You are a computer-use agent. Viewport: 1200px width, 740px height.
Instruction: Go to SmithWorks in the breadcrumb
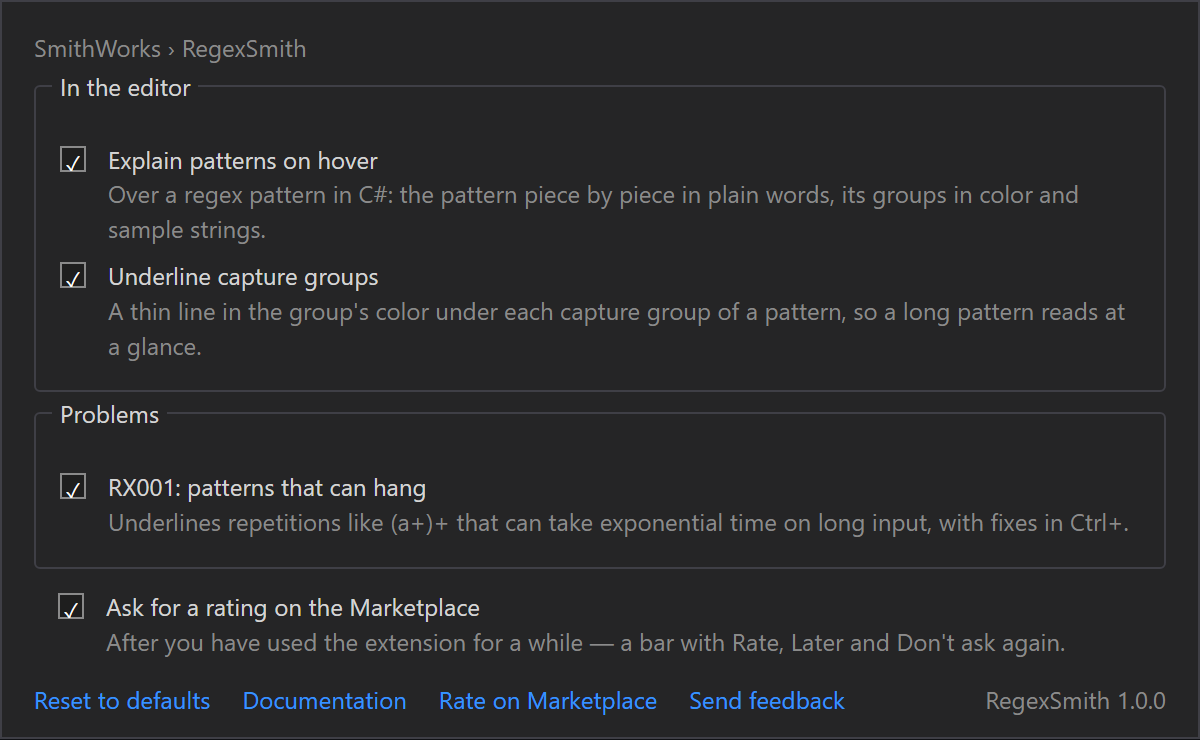[97, 49]
